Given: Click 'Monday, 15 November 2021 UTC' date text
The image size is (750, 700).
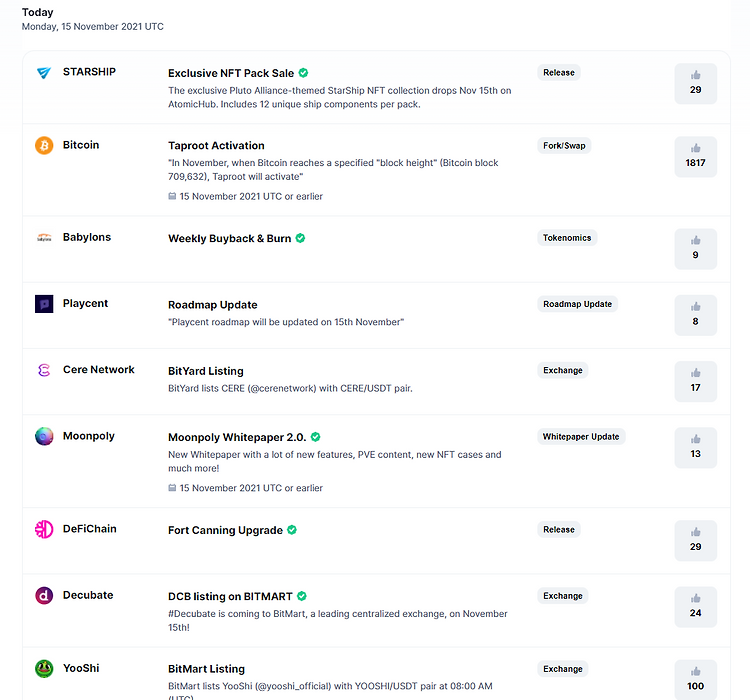Looking at the screenshot, I should coord(92,27).
